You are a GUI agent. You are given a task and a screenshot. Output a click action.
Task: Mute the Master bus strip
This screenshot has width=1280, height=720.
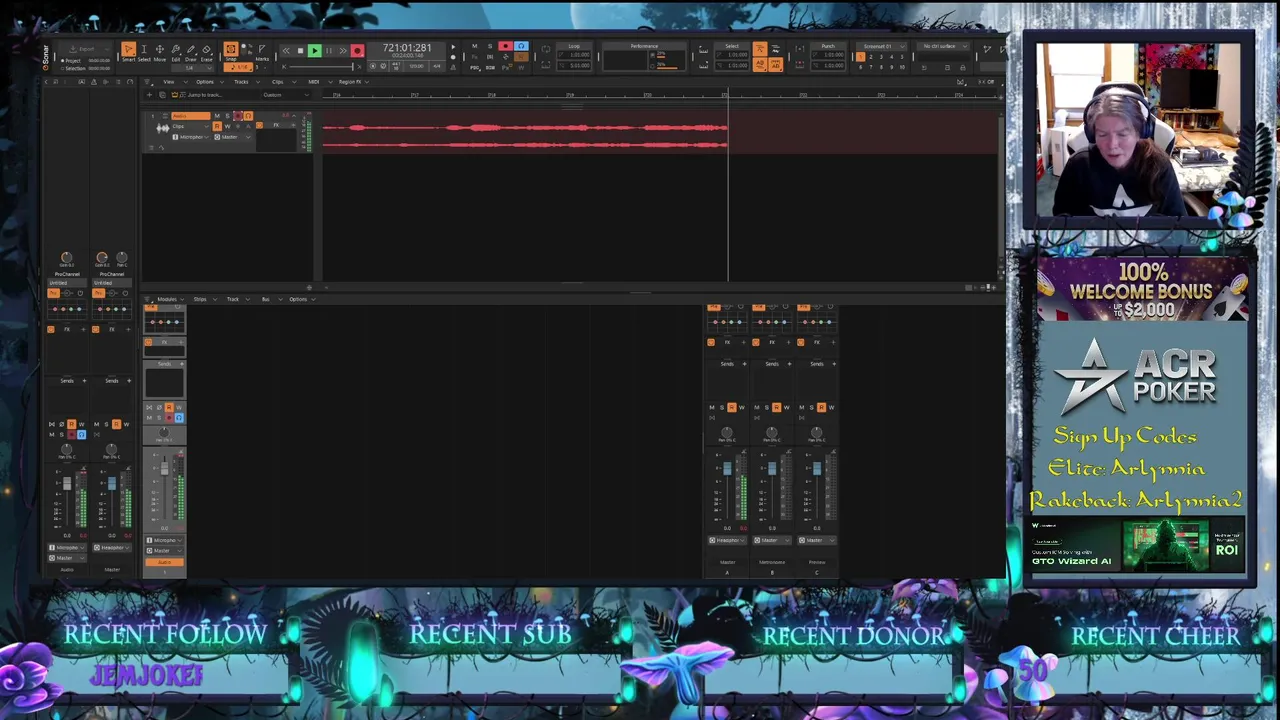(712, 407)
